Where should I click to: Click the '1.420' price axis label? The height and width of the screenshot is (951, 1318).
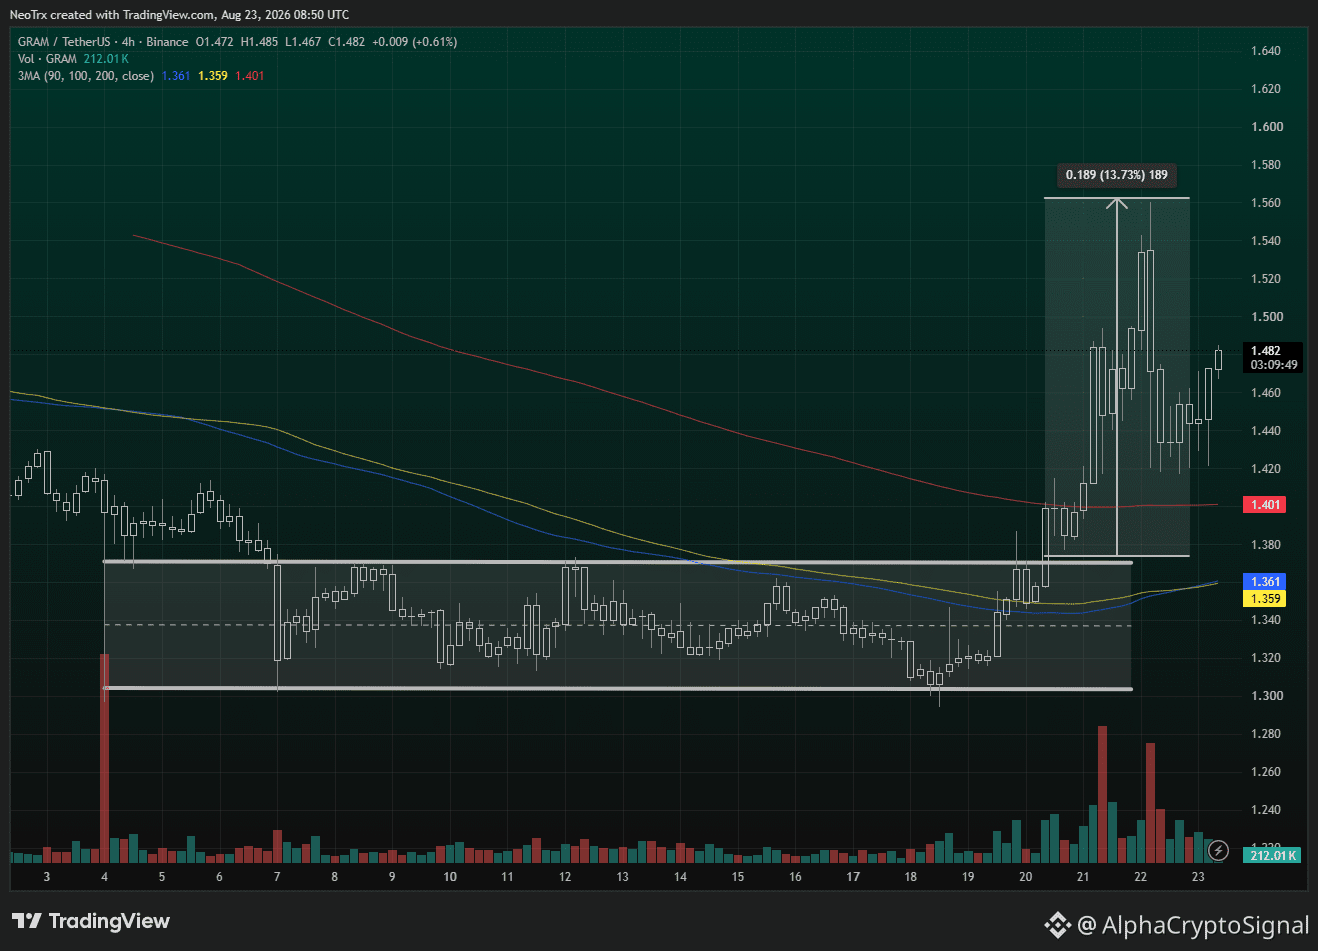click(1266, 469)
